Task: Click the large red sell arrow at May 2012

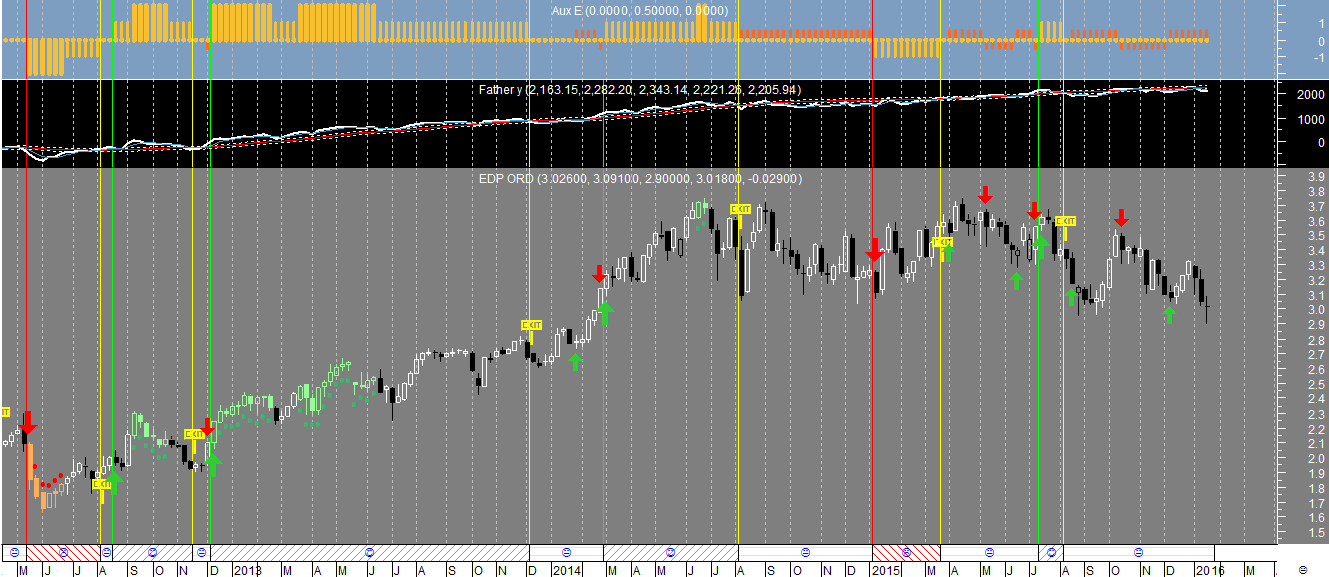Action: (x=27, y=421)
